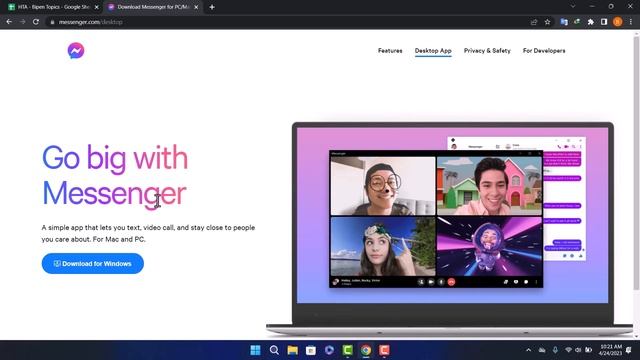
Task: Open the Extensions puzzle piece menu
Action: pos(591,22)
